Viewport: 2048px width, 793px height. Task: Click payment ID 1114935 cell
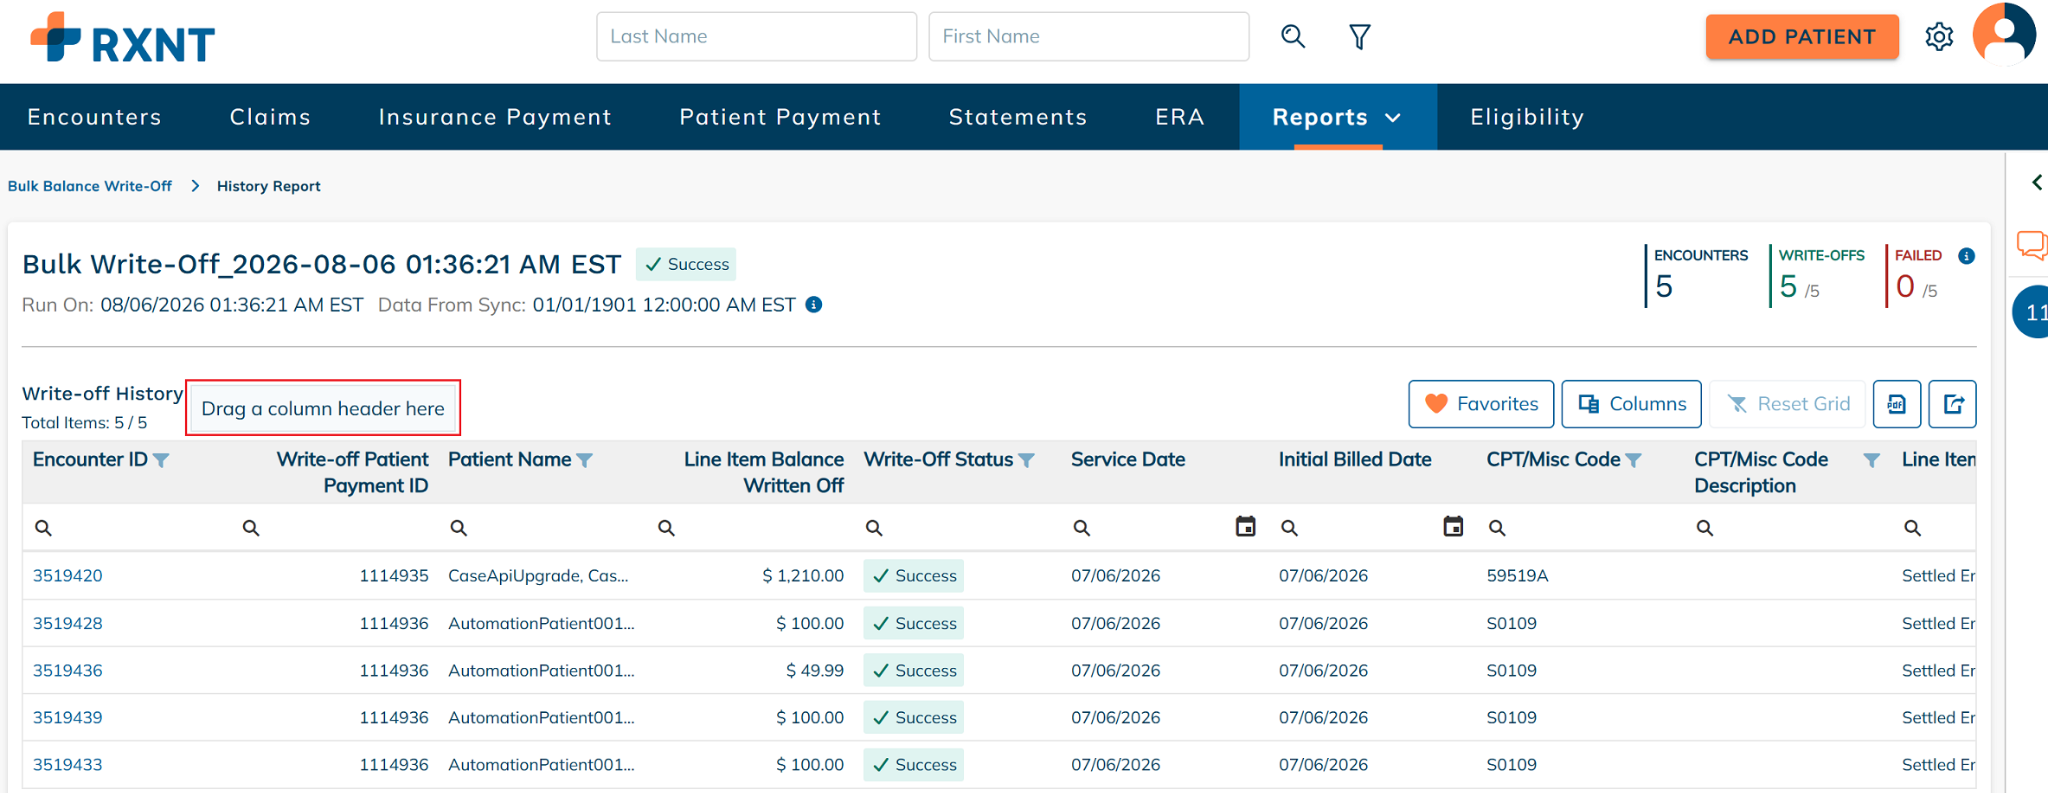[394, 576]
